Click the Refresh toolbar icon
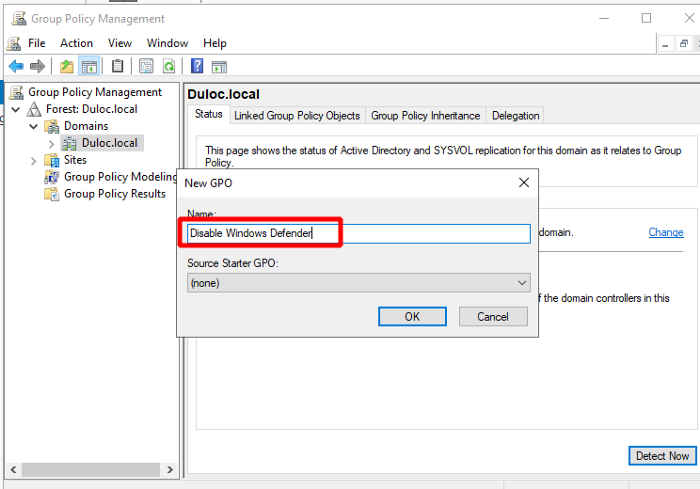700x489 pixels. (x=169, y=67)
